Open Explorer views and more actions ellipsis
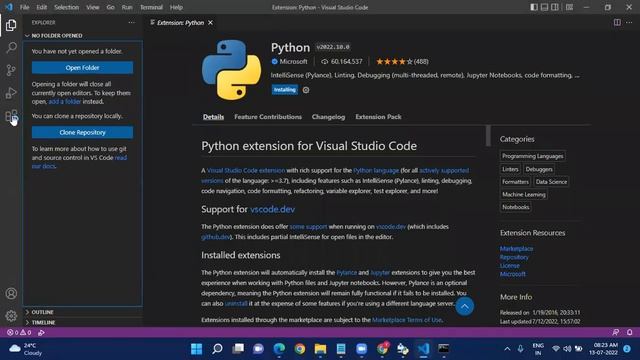The height and width of the screenshot is (360, 640). pos(131,22)
